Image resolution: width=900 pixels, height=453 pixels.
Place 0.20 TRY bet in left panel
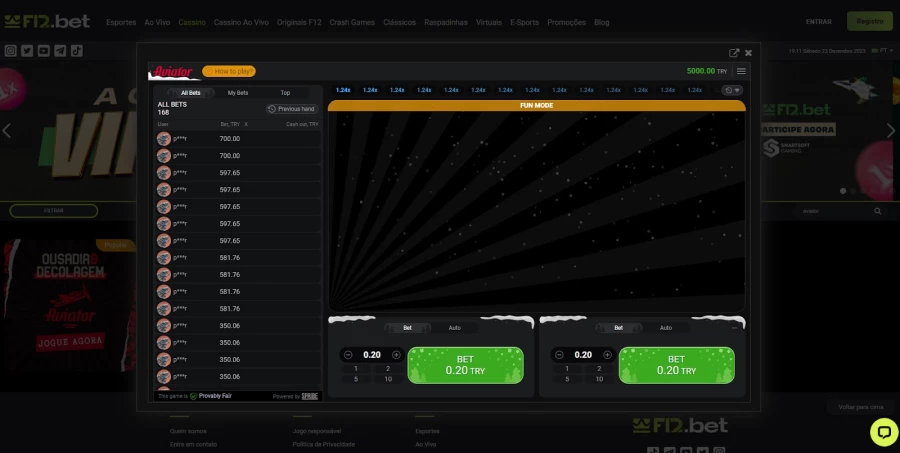pyautogui.click(x=465, y=365)
